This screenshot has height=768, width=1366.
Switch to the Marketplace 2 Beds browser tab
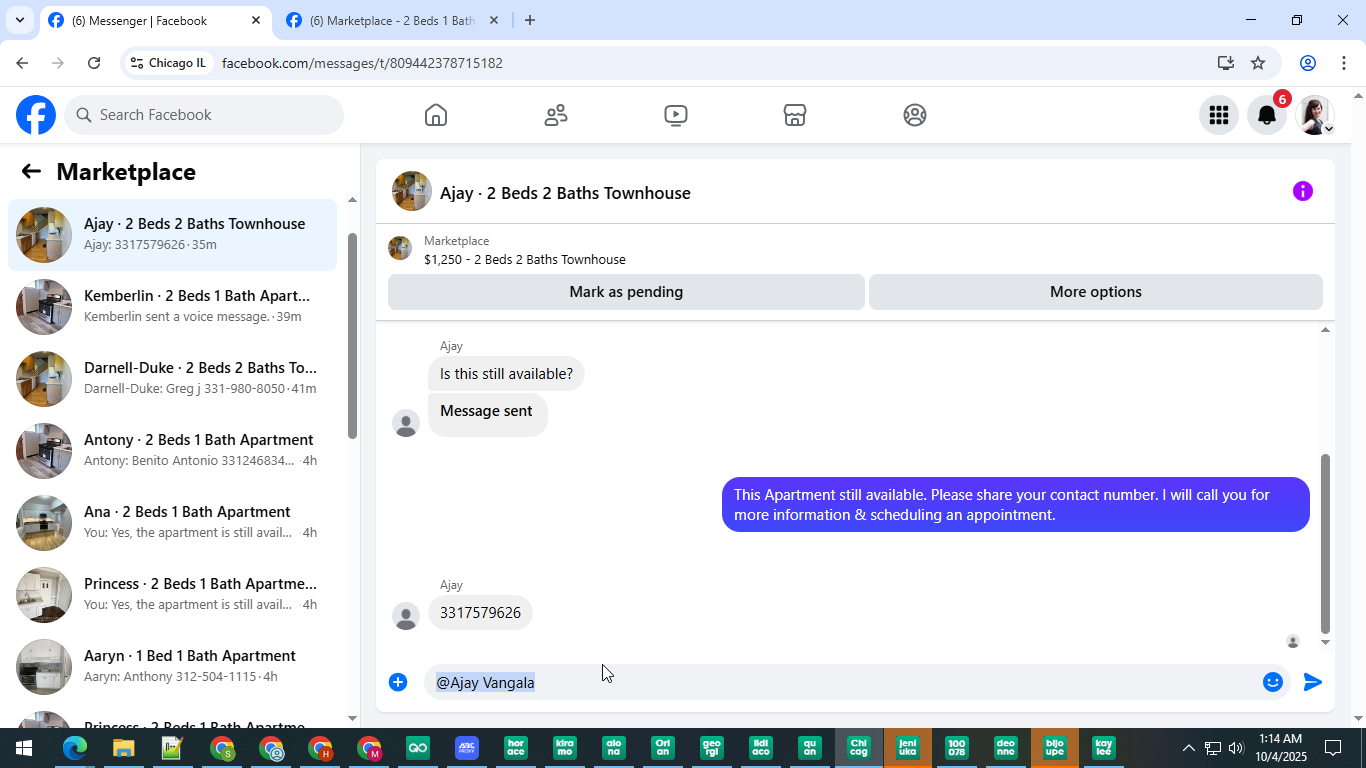pos(392,21)
